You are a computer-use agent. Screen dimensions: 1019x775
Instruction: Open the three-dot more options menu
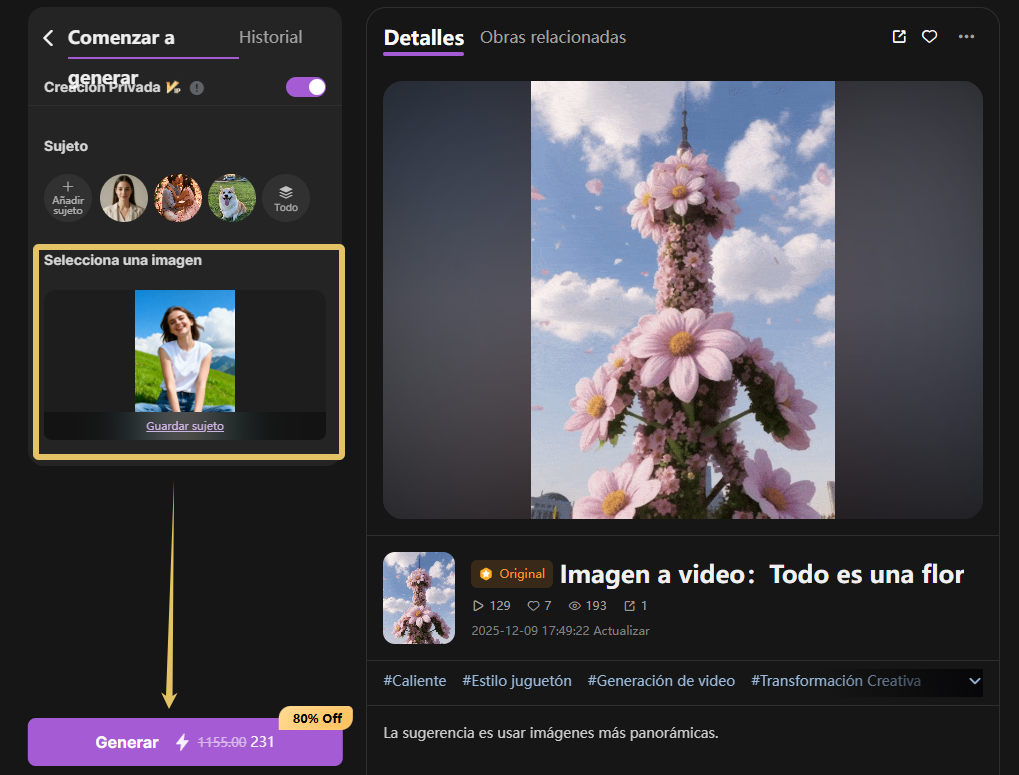point(966,36)
